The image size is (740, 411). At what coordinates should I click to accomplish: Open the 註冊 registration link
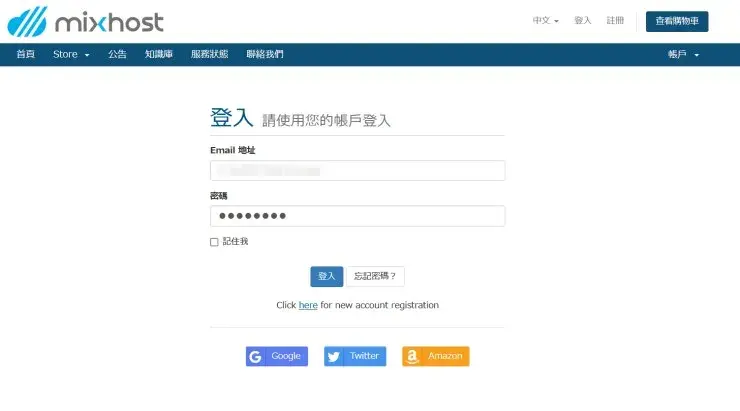coord(615,21)
